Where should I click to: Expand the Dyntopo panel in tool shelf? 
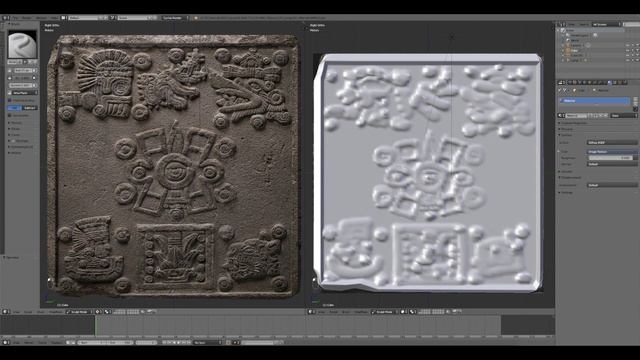pos(19,141)
